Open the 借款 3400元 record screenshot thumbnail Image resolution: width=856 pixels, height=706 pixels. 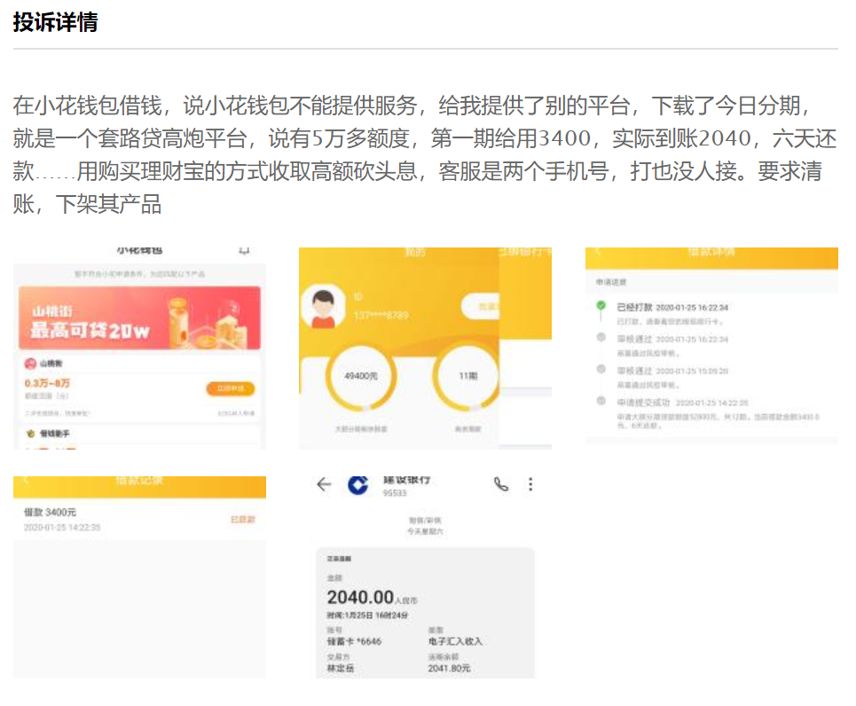[x=139, y=577]
